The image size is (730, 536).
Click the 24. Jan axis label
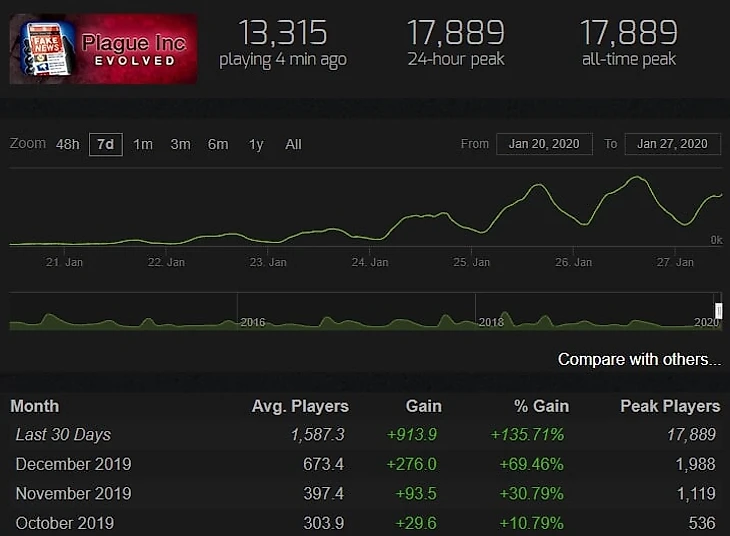(370, 262)
